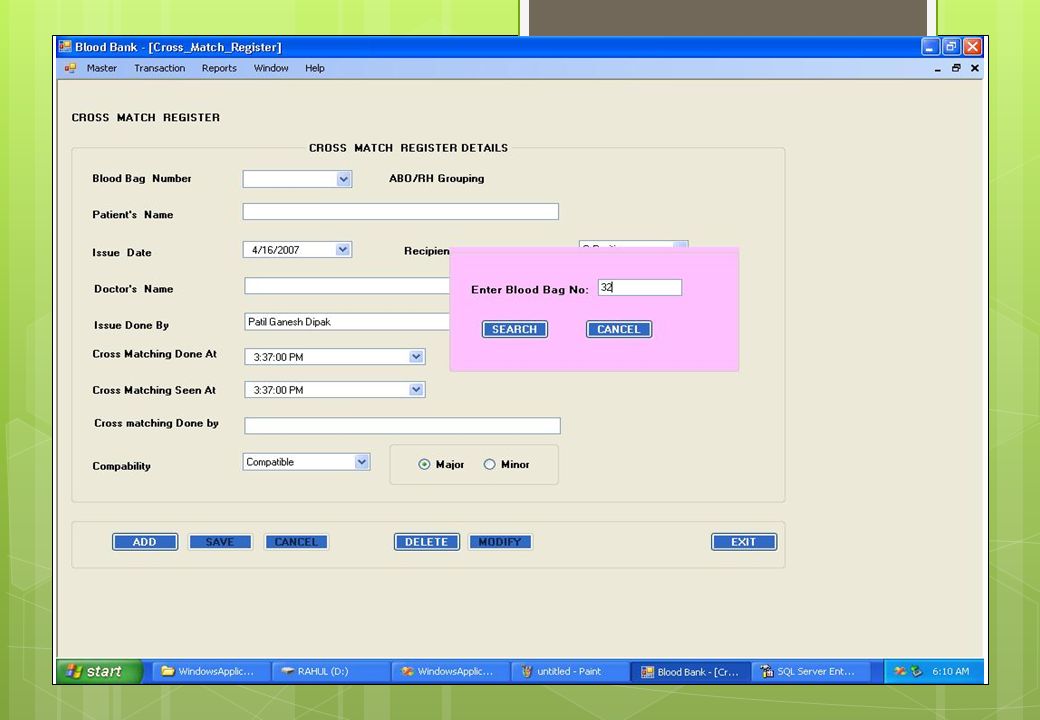The width and height of the screenshot is (1040, 720).
Task: Open the Transaction menu
Action: point(159,68)
